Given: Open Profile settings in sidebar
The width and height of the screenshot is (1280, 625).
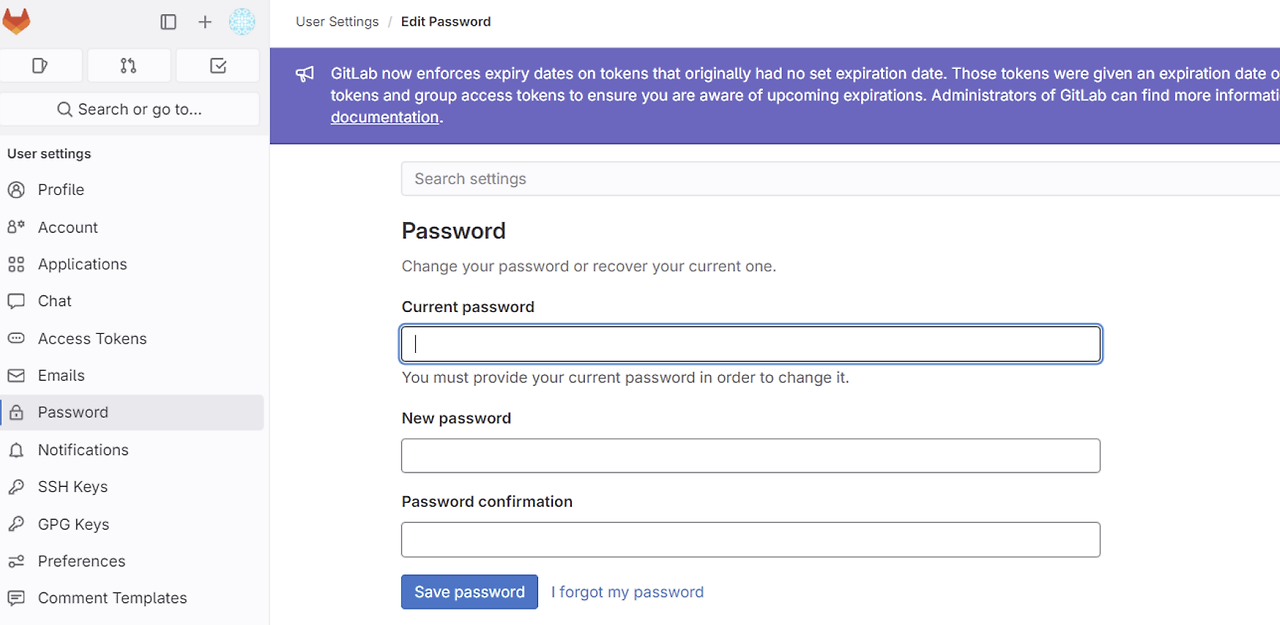Looking at the screenshot, I should [x=61, y=189].
